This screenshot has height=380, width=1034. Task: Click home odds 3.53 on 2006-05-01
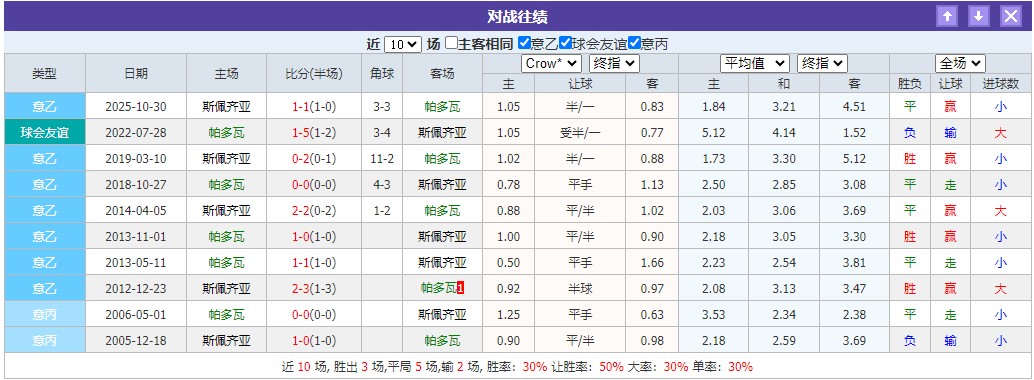click(714, 315)
